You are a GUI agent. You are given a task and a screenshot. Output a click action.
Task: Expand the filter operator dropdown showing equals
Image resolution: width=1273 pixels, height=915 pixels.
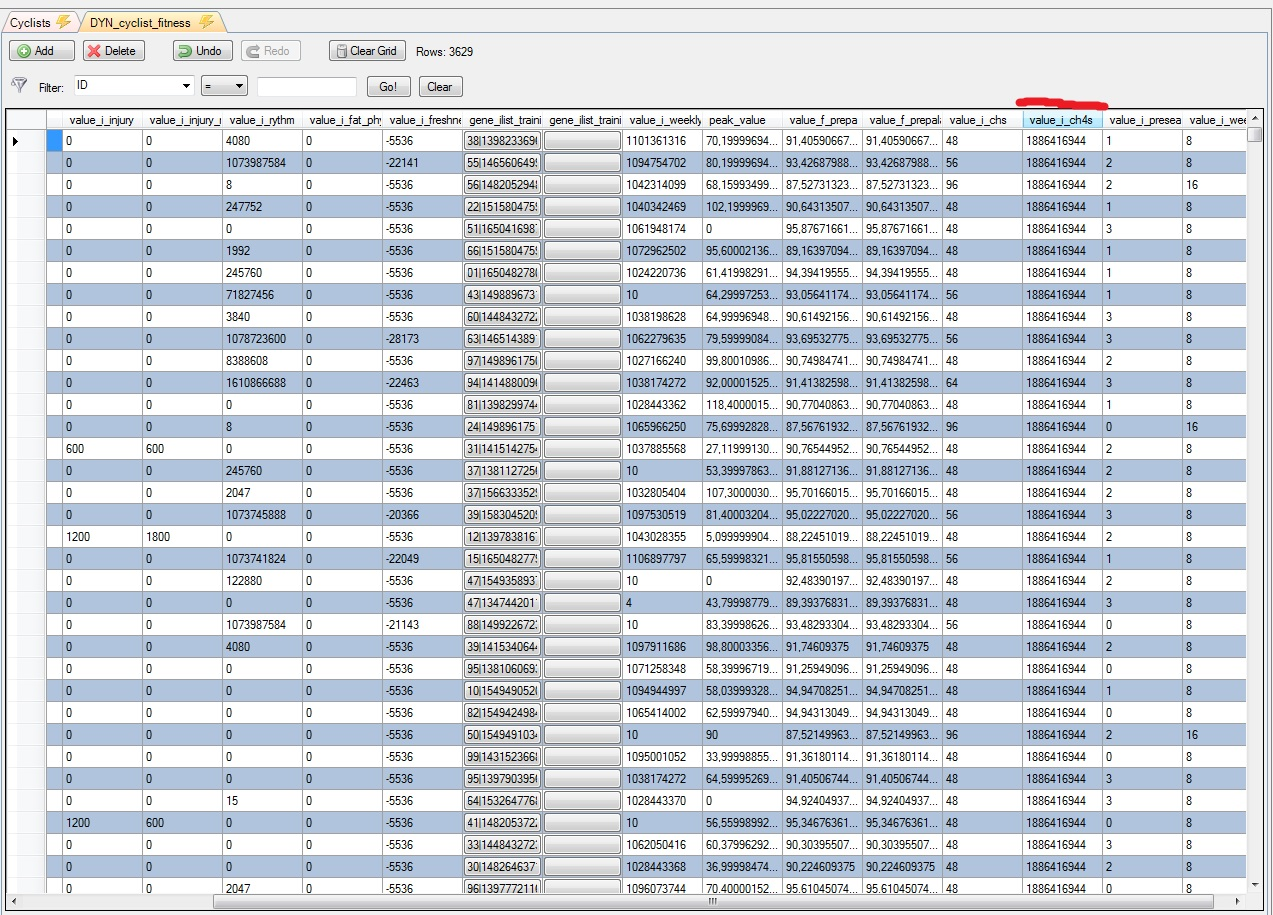pyautogui.click(x=238, y=87)
